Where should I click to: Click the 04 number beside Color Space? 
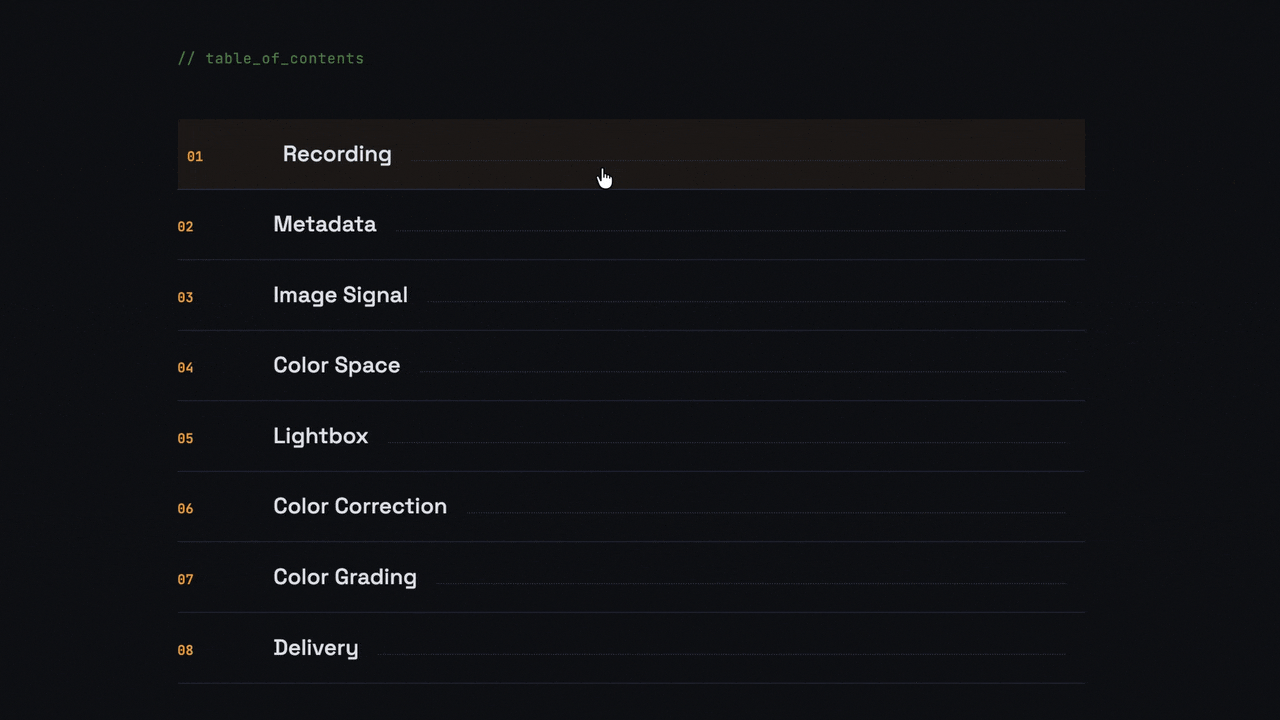click(x=185, y=368)
